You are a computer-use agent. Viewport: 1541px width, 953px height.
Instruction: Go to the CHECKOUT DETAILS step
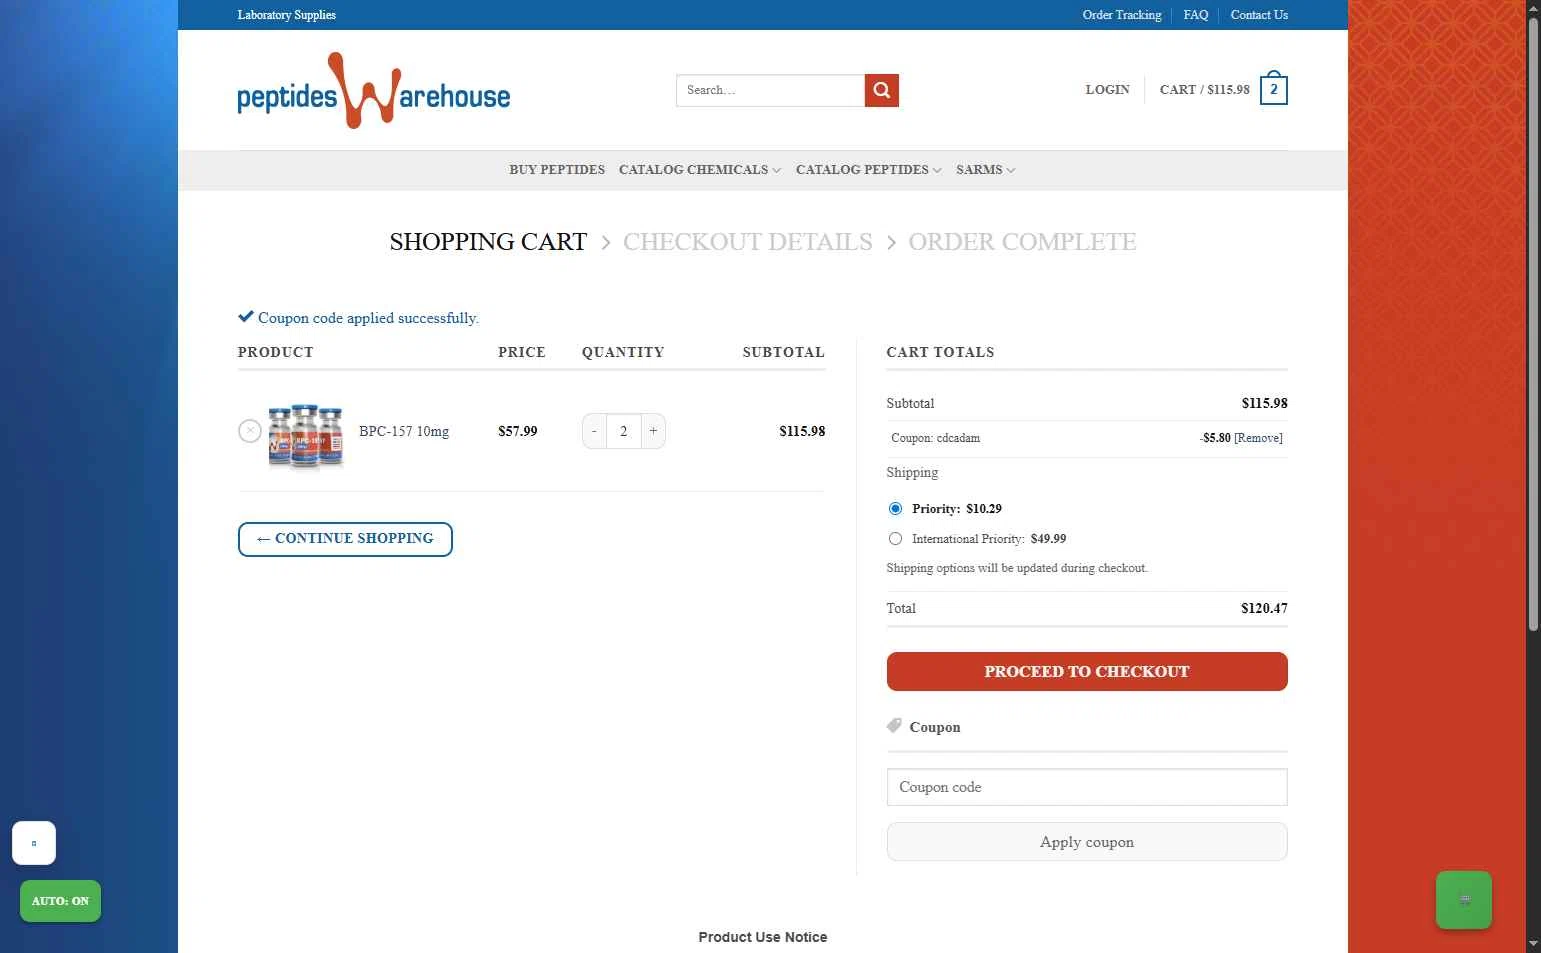click(x=748, y=242)
